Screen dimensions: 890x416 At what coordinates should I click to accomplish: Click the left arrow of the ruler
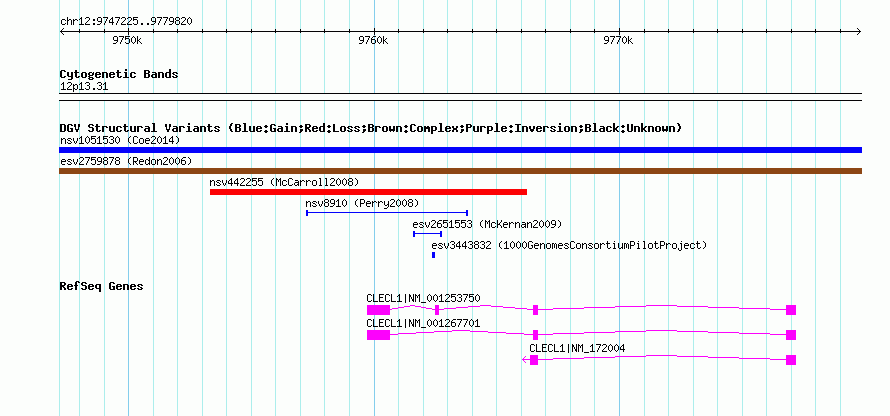pos(62,32)
